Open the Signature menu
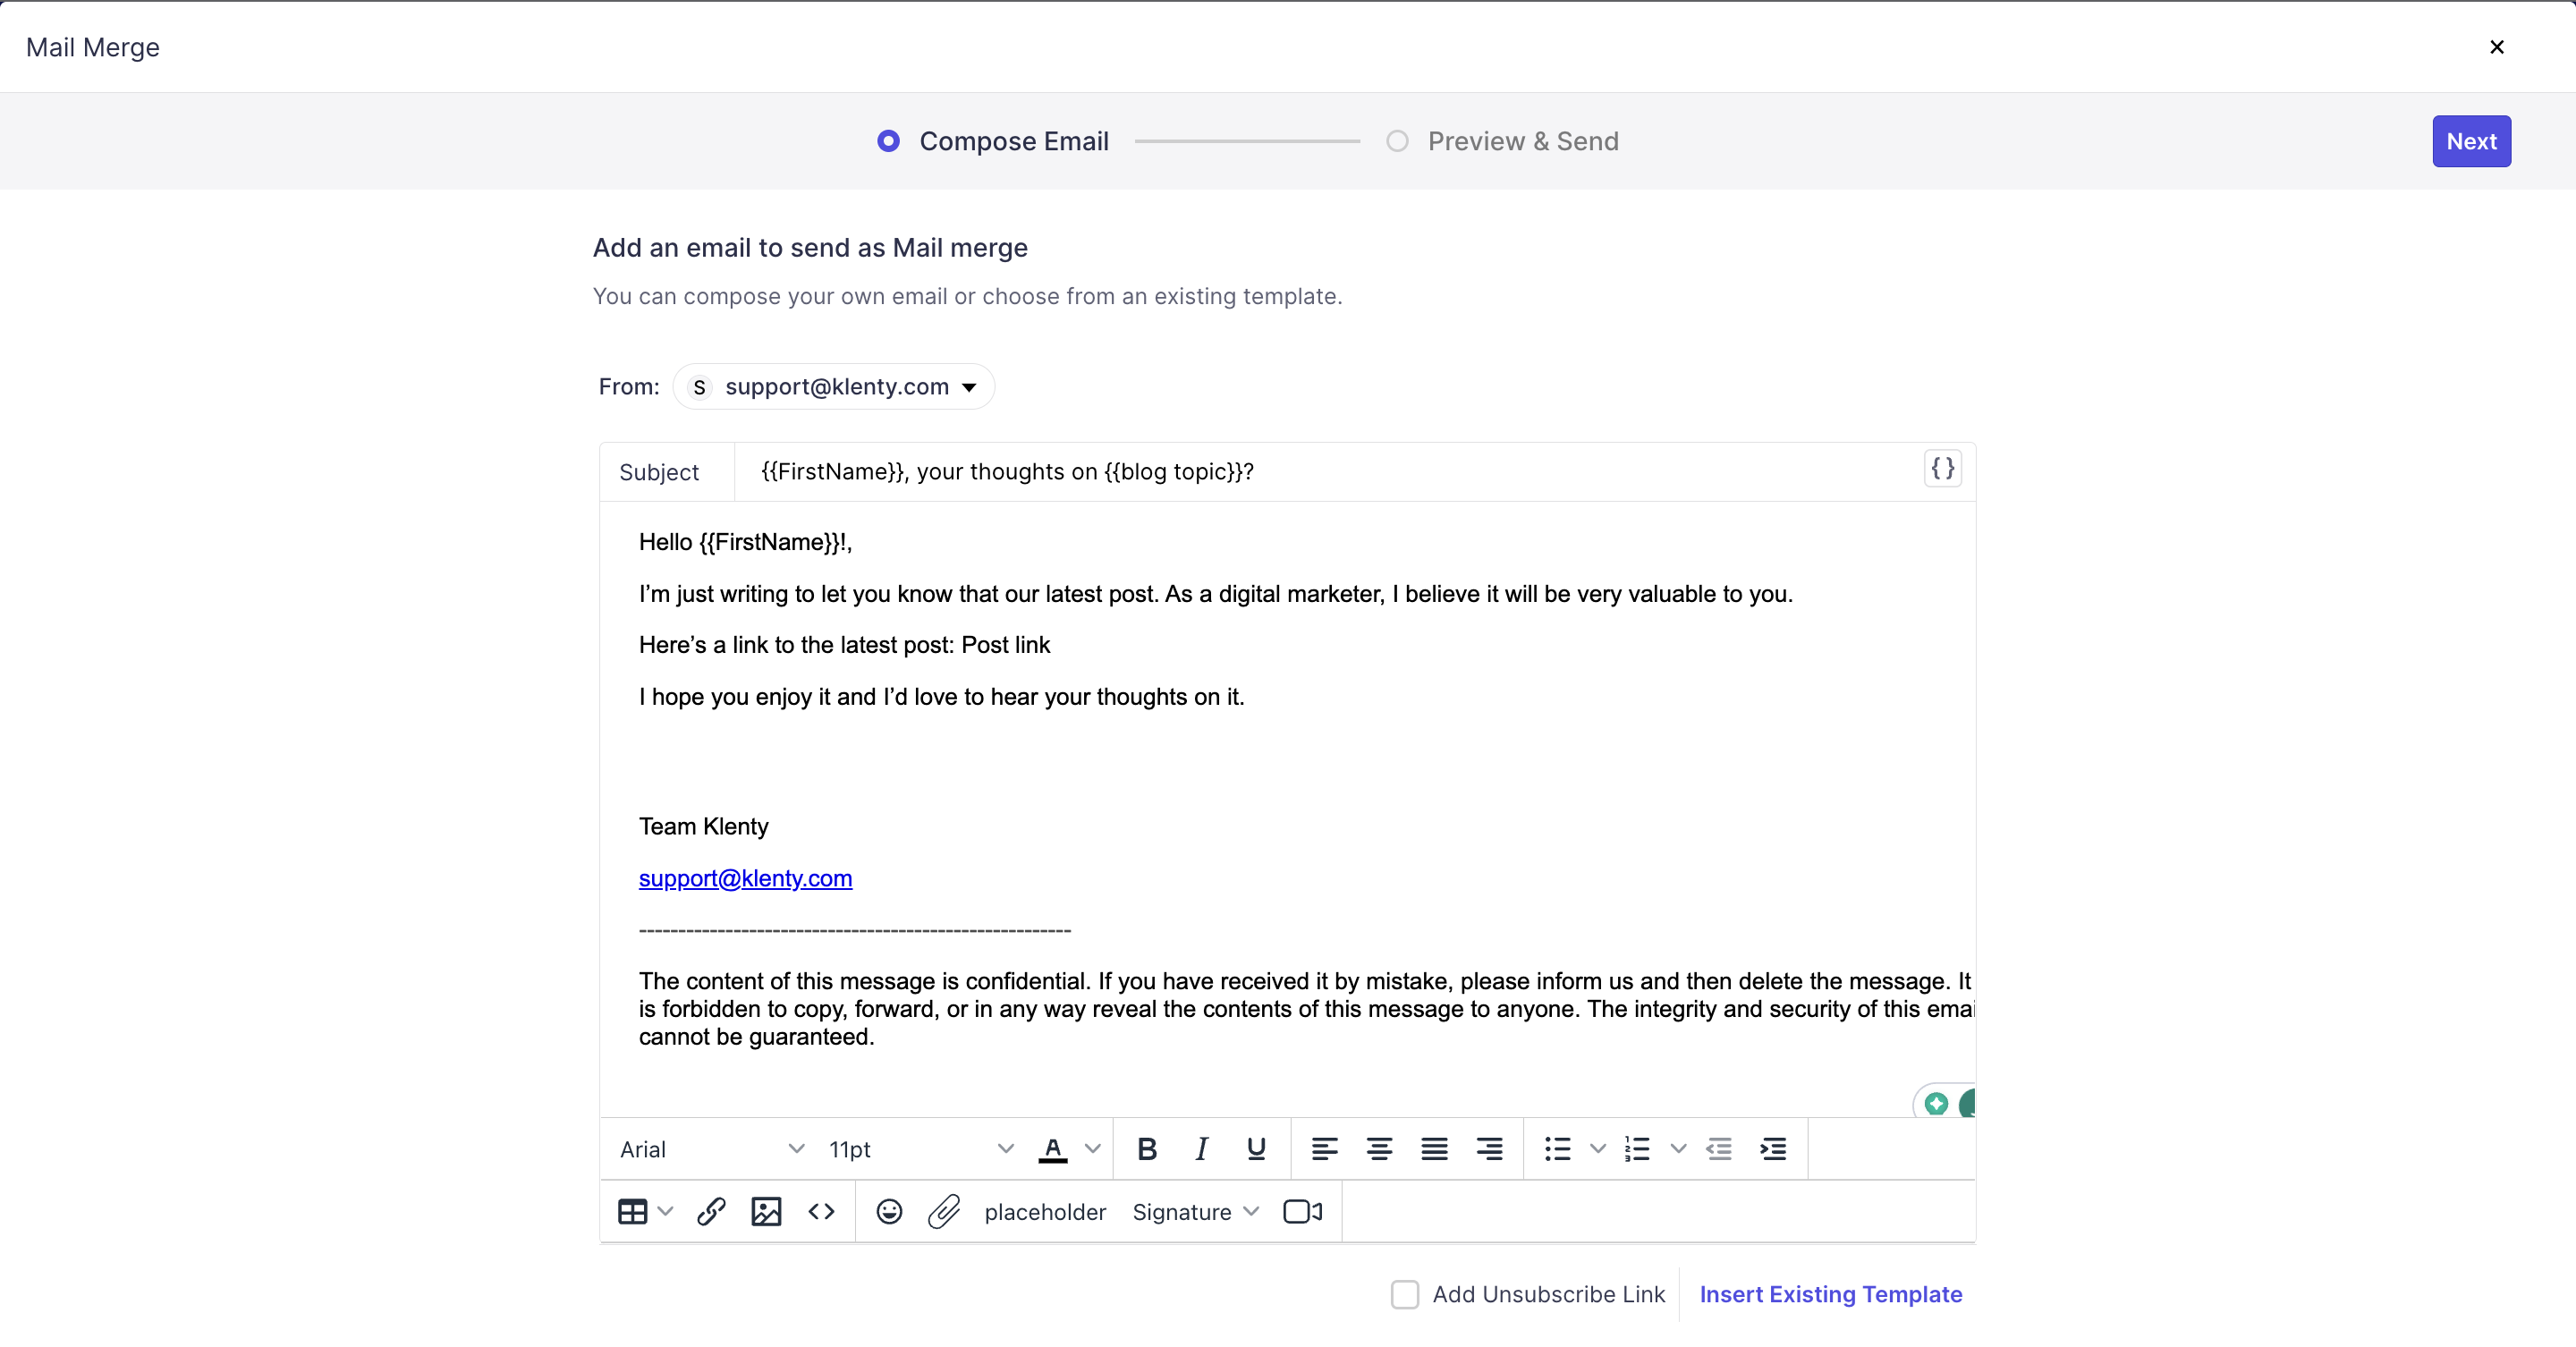The width and height of the screenshot is (2576, 1347). tap(1194, 1212)
